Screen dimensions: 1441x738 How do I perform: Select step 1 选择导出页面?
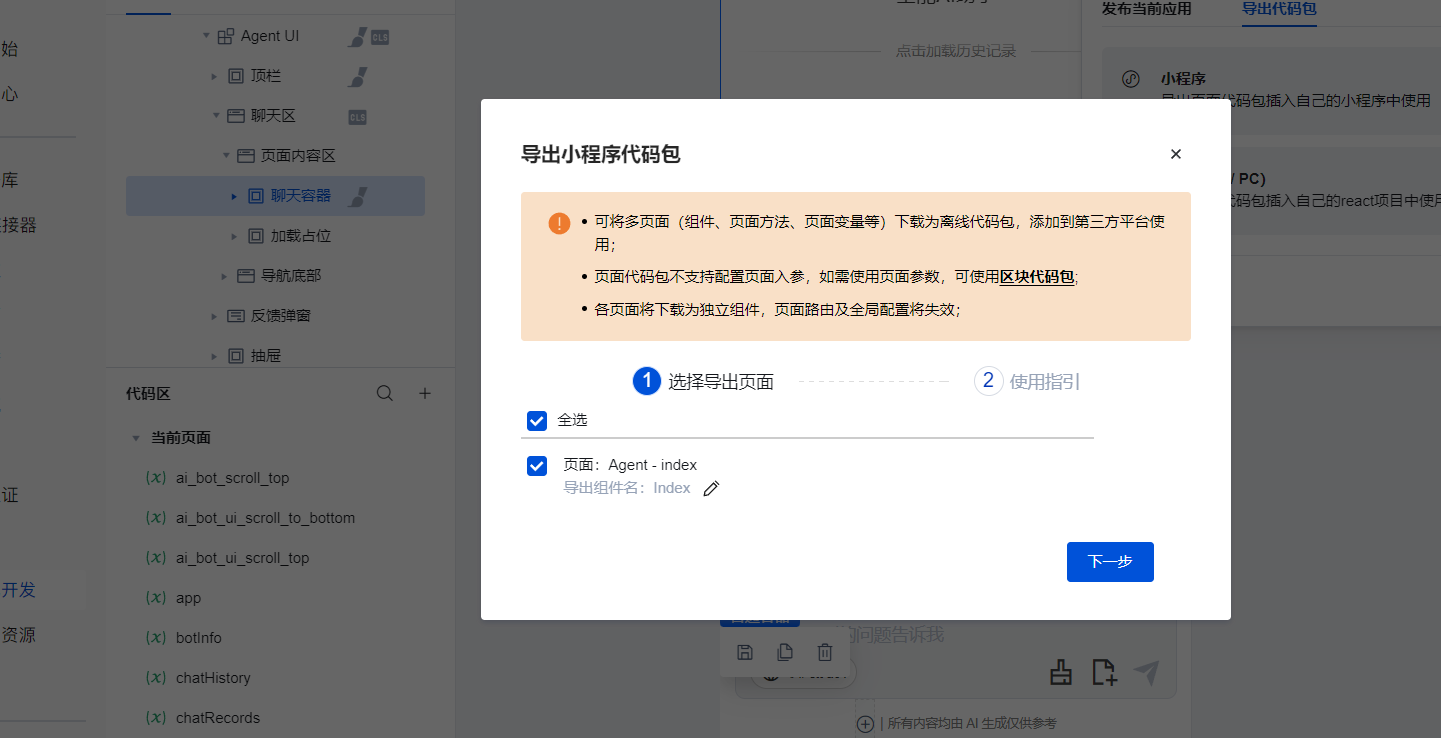[703, 381]
